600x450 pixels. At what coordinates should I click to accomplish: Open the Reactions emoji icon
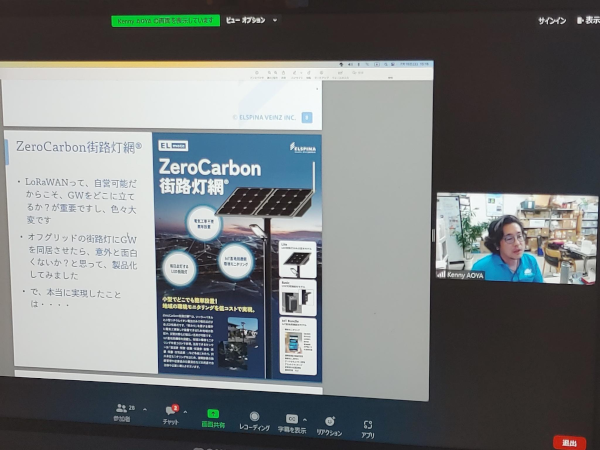[x=329, y=421]
